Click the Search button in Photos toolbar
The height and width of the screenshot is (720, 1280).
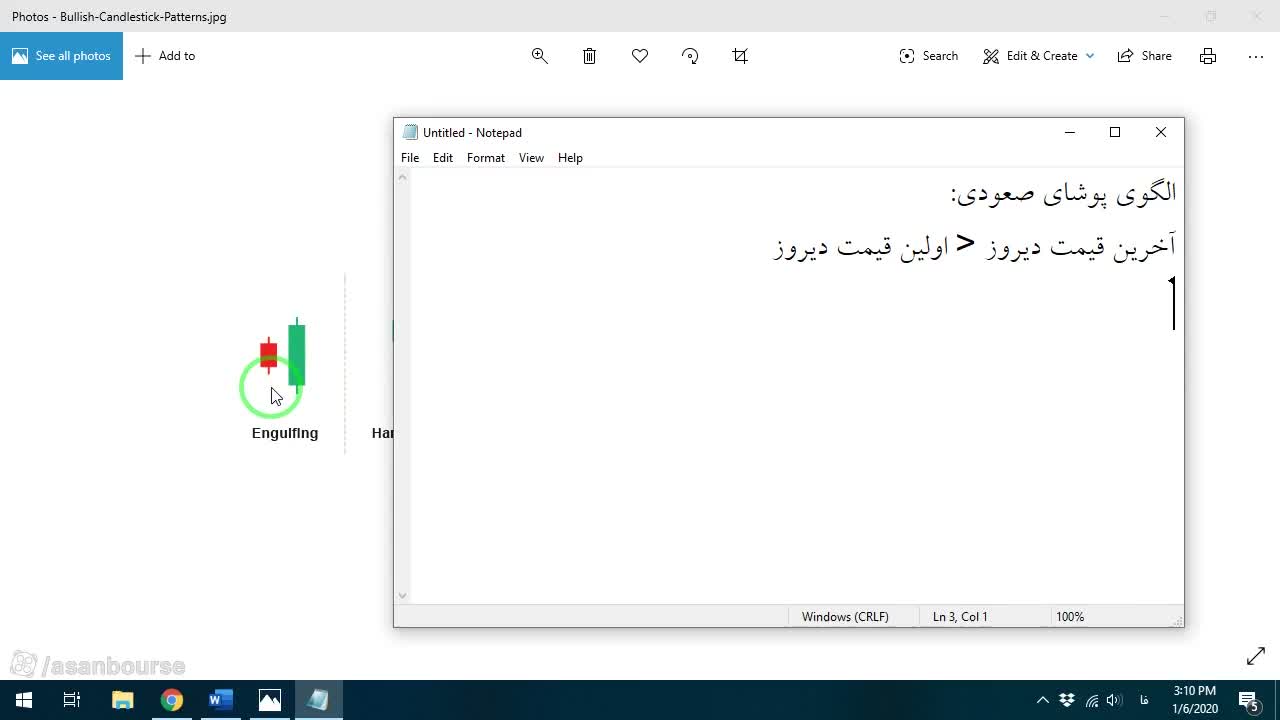929,56
